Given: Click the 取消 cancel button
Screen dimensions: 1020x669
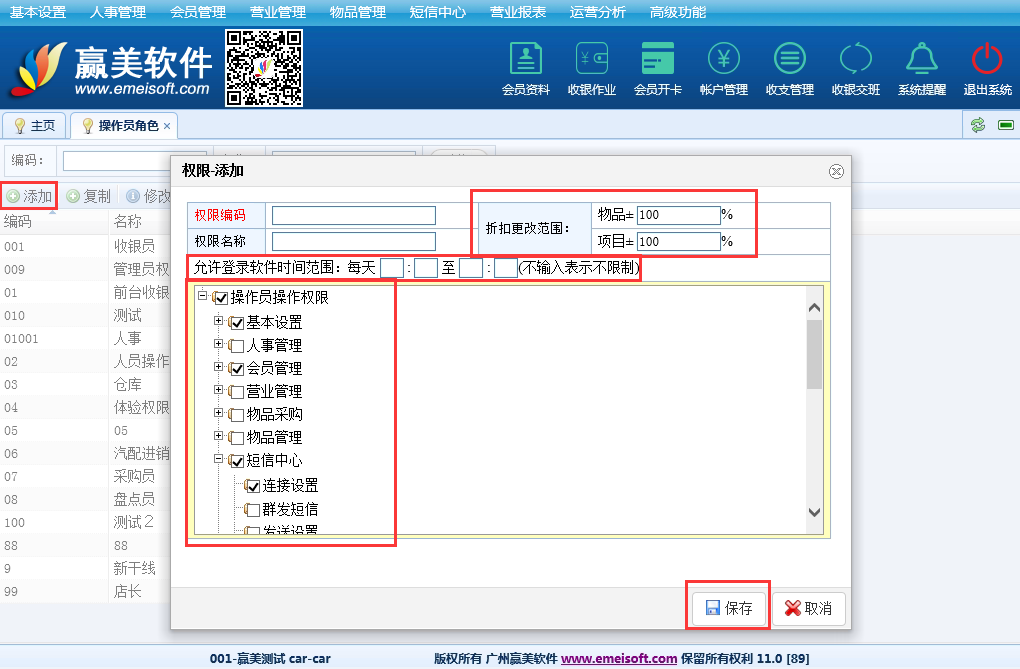Looking at the screenshot, I should pos(809,608).
